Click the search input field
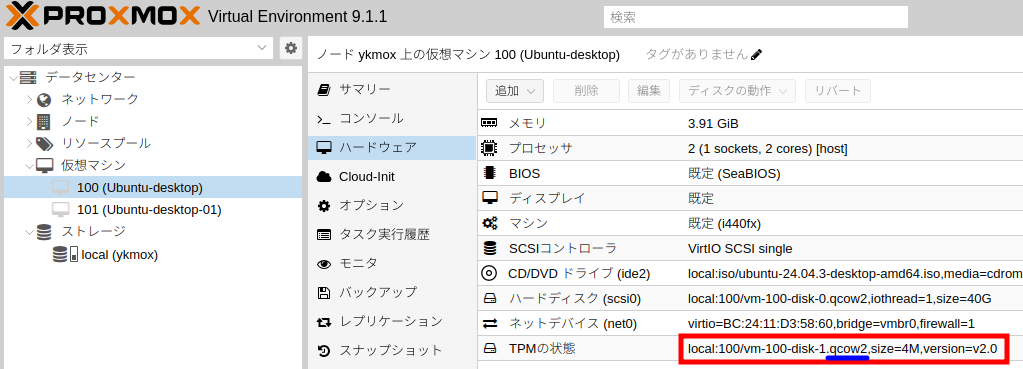 click(x=756, y=18)
